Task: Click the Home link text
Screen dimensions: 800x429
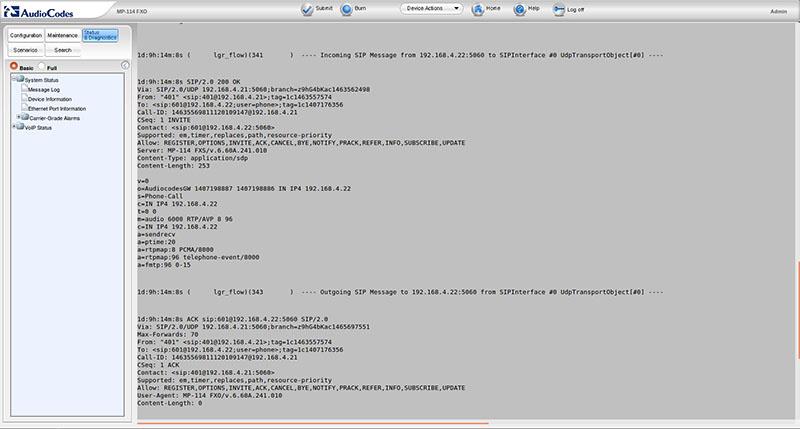Action: point(493,8)
